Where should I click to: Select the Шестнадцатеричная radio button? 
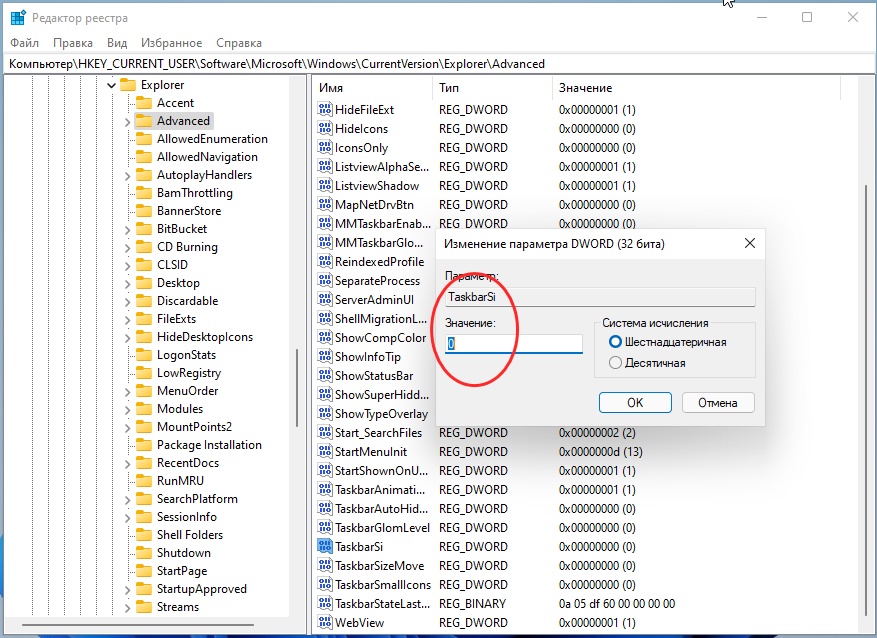pos(615,342)
